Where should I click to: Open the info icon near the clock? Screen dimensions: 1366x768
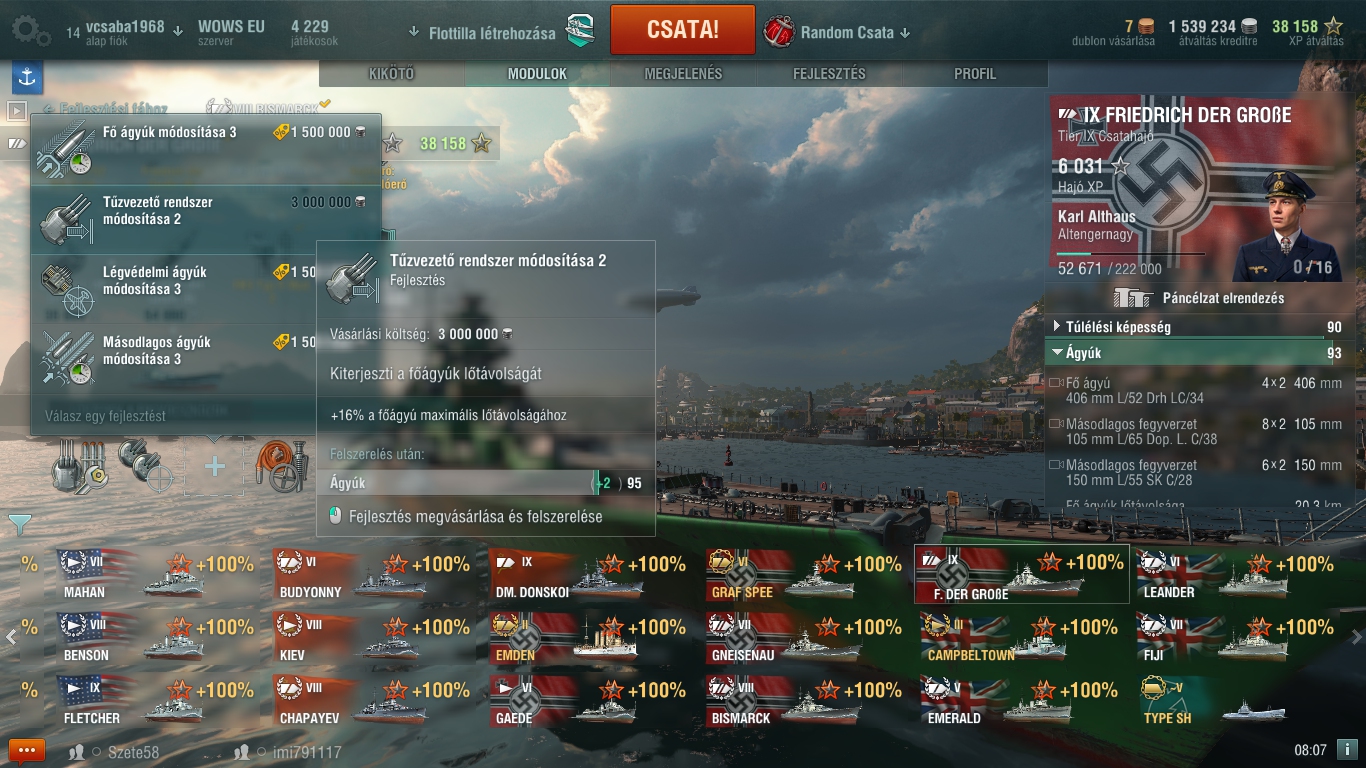(x=1346, y=749)
